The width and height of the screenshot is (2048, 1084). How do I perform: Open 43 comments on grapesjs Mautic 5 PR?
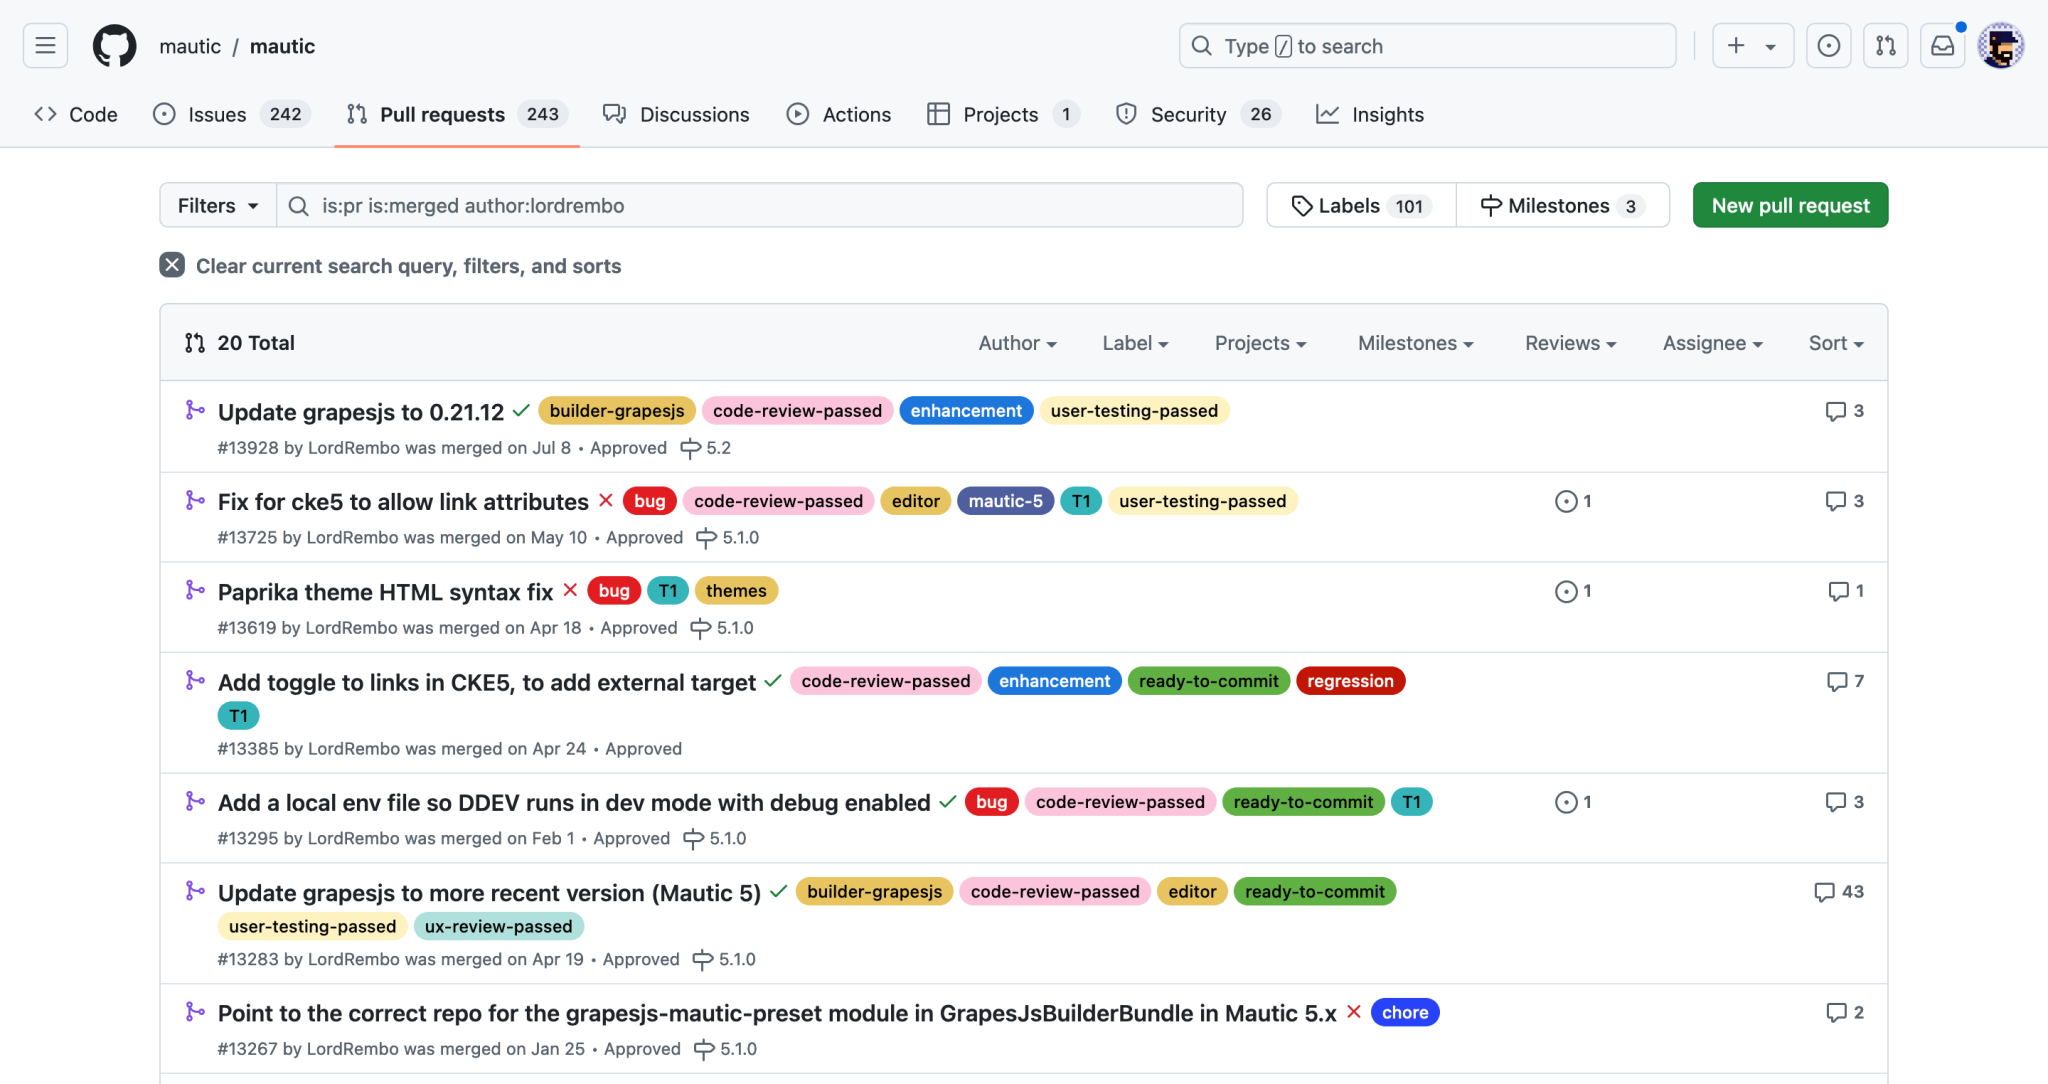click(x=1839, y=892)
